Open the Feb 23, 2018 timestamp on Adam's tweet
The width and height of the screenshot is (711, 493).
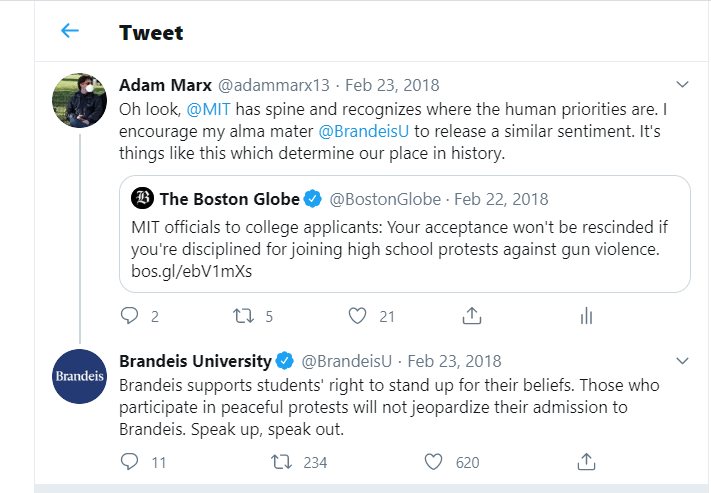pyautogui.click(x=393, y=85)
